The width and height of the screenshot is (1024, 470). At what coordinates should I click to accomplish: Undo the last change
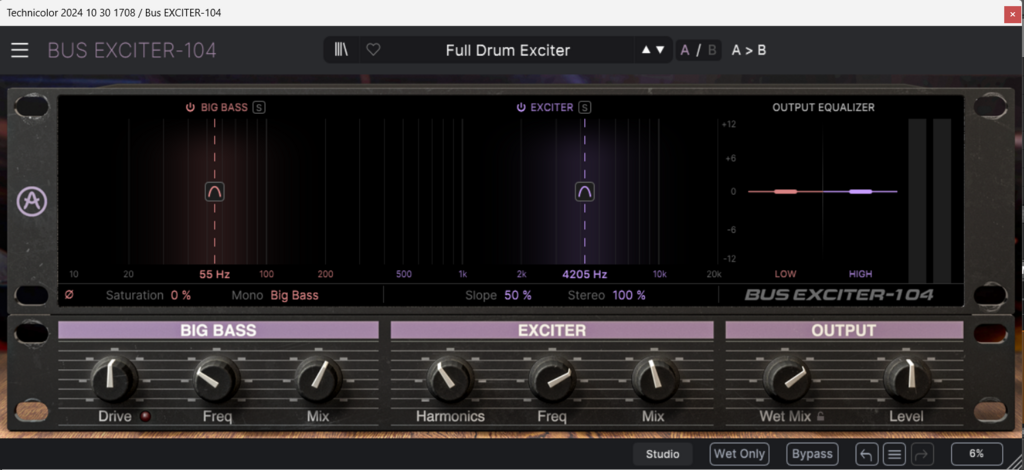867,454
